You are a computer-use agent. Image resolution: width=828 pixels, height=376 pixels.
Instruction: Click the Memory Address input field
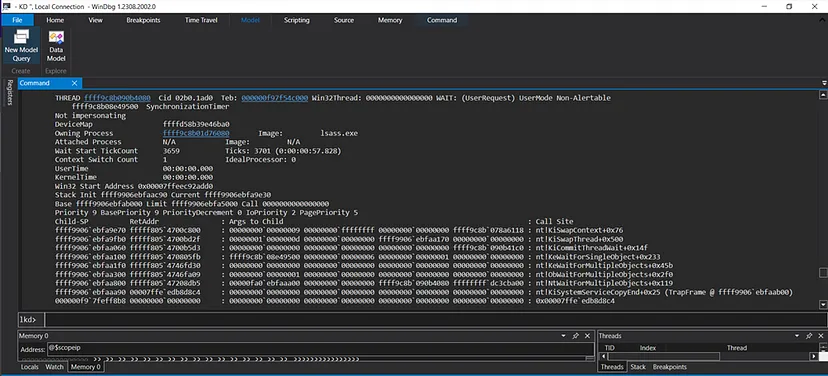(x=321, y=349)
